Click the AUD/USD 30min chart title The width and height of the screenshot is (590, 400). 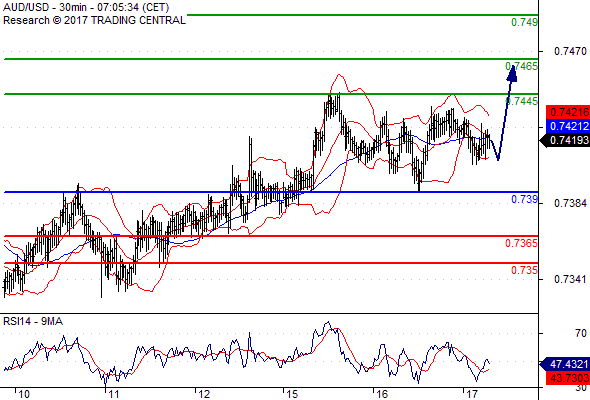coord(86,8)
